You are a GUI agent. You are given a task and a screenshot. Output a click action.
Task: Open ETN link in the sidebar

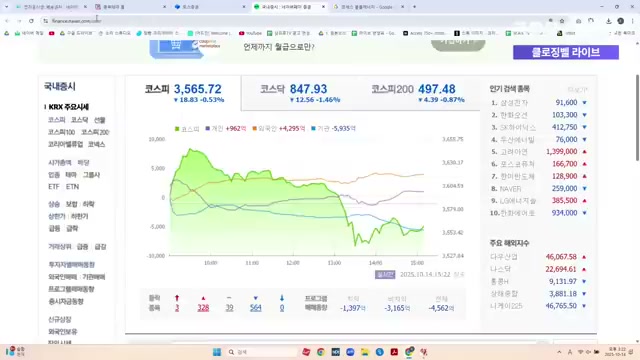72,187
